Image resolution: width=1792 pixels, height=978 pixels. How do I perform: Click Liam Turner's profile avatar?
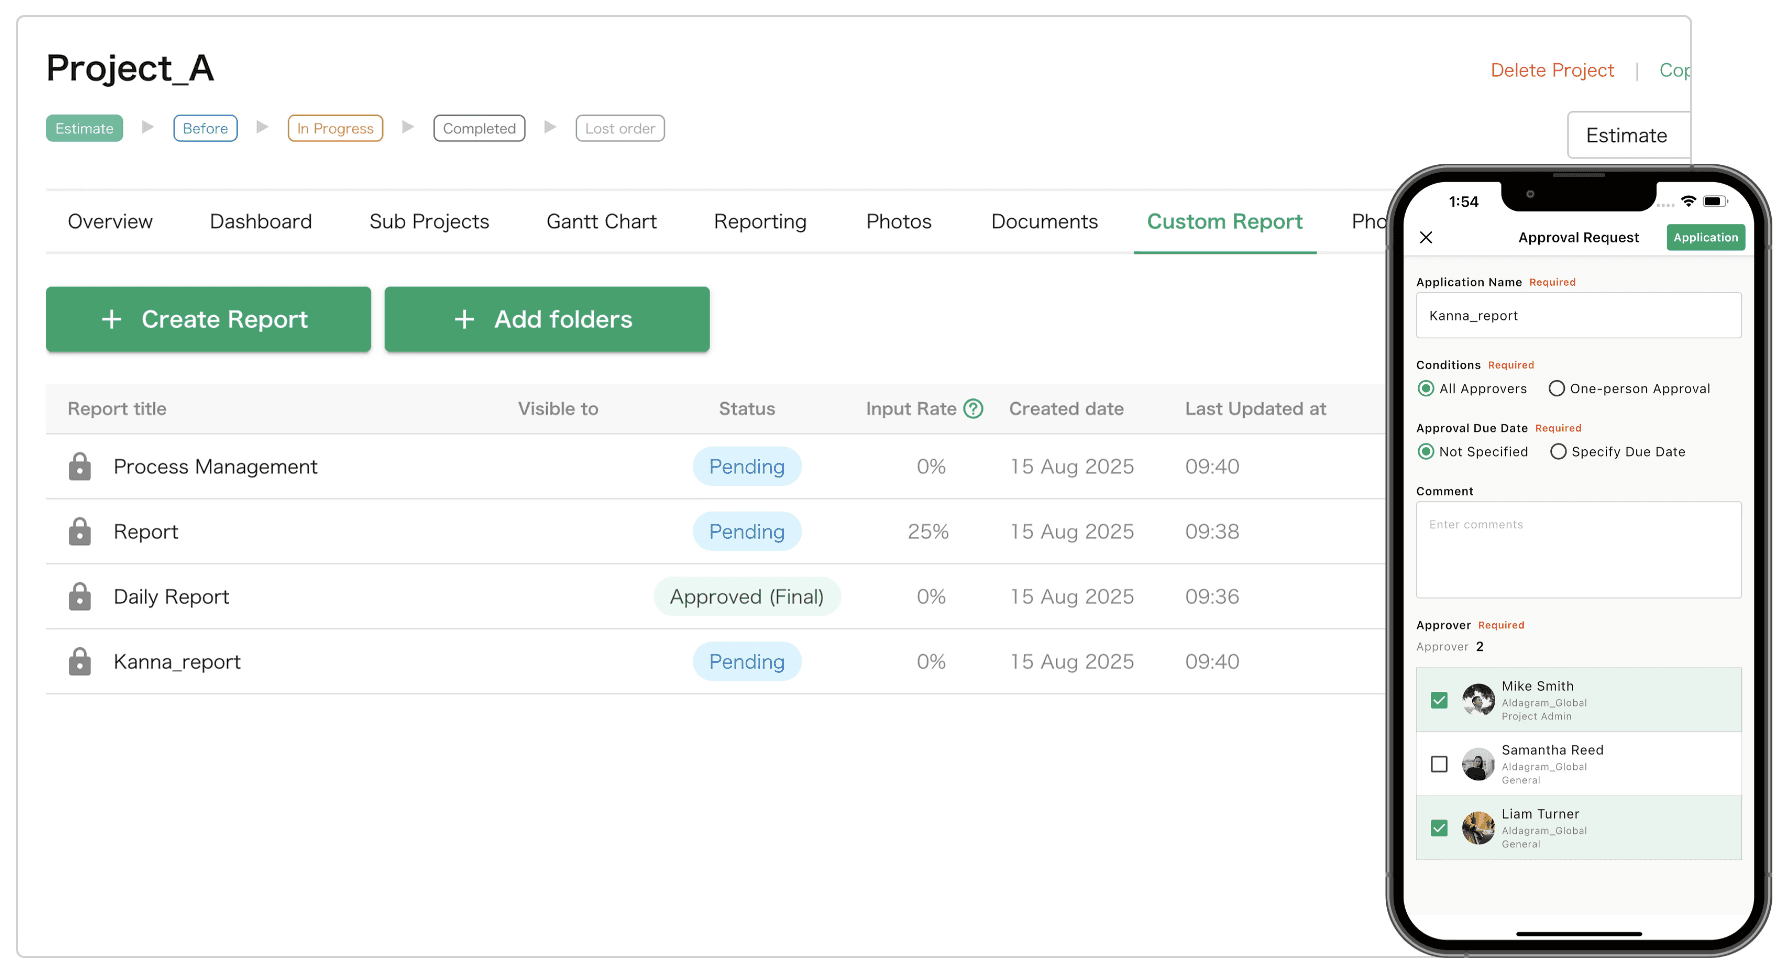(x=1478, y=828)
